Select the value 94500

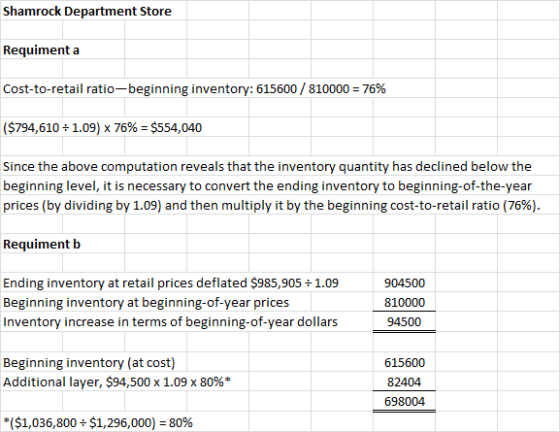404,322
